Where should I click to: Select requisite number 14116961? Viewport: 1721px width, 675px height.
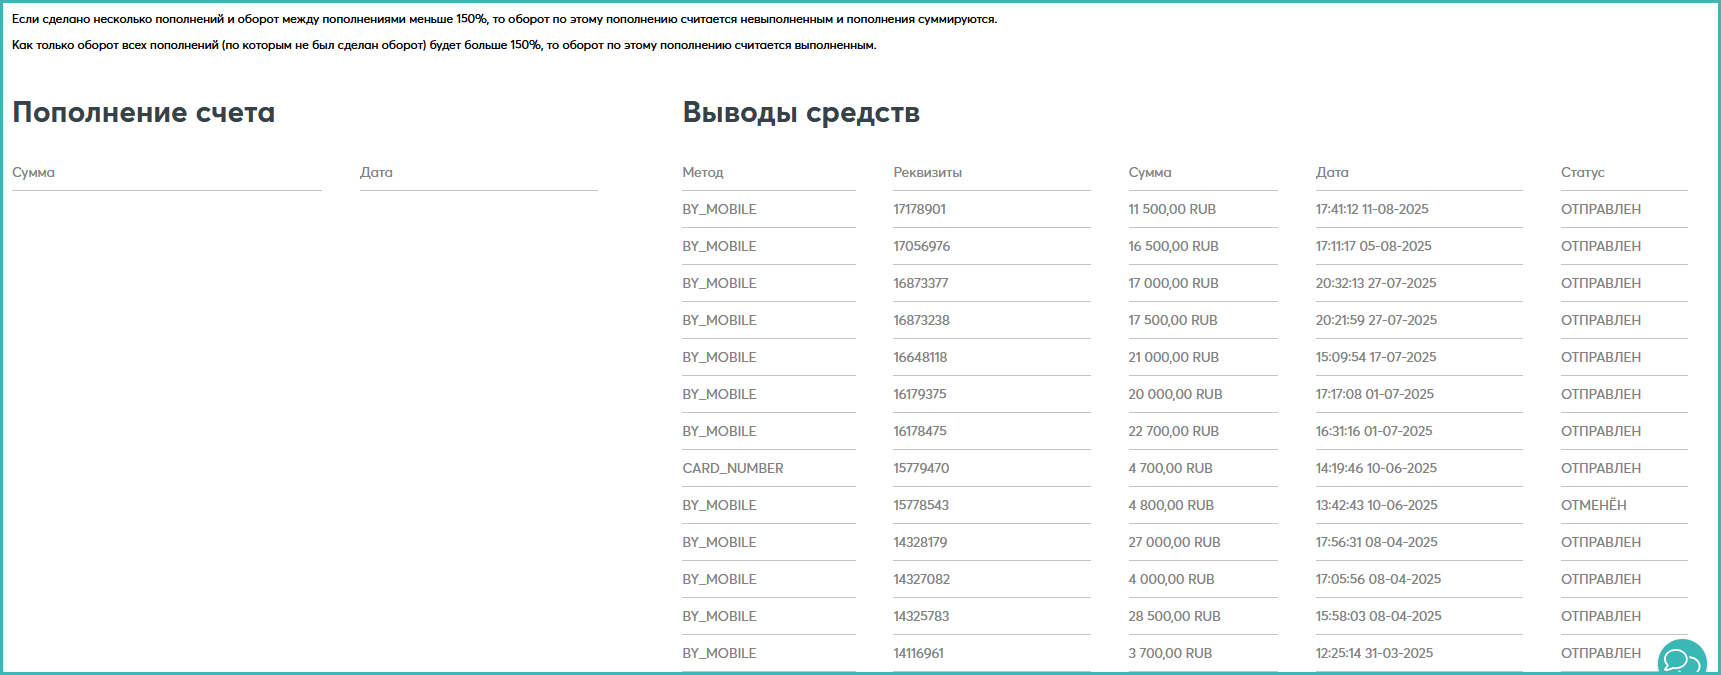click(x=918, y=653)
